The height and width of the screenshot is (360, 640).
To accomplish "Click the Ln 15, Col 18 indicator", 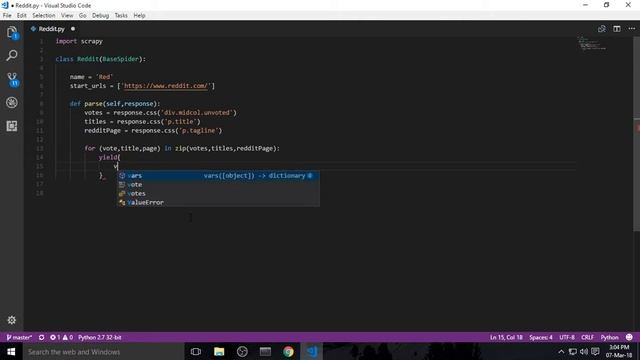I will tap(506, 338).
